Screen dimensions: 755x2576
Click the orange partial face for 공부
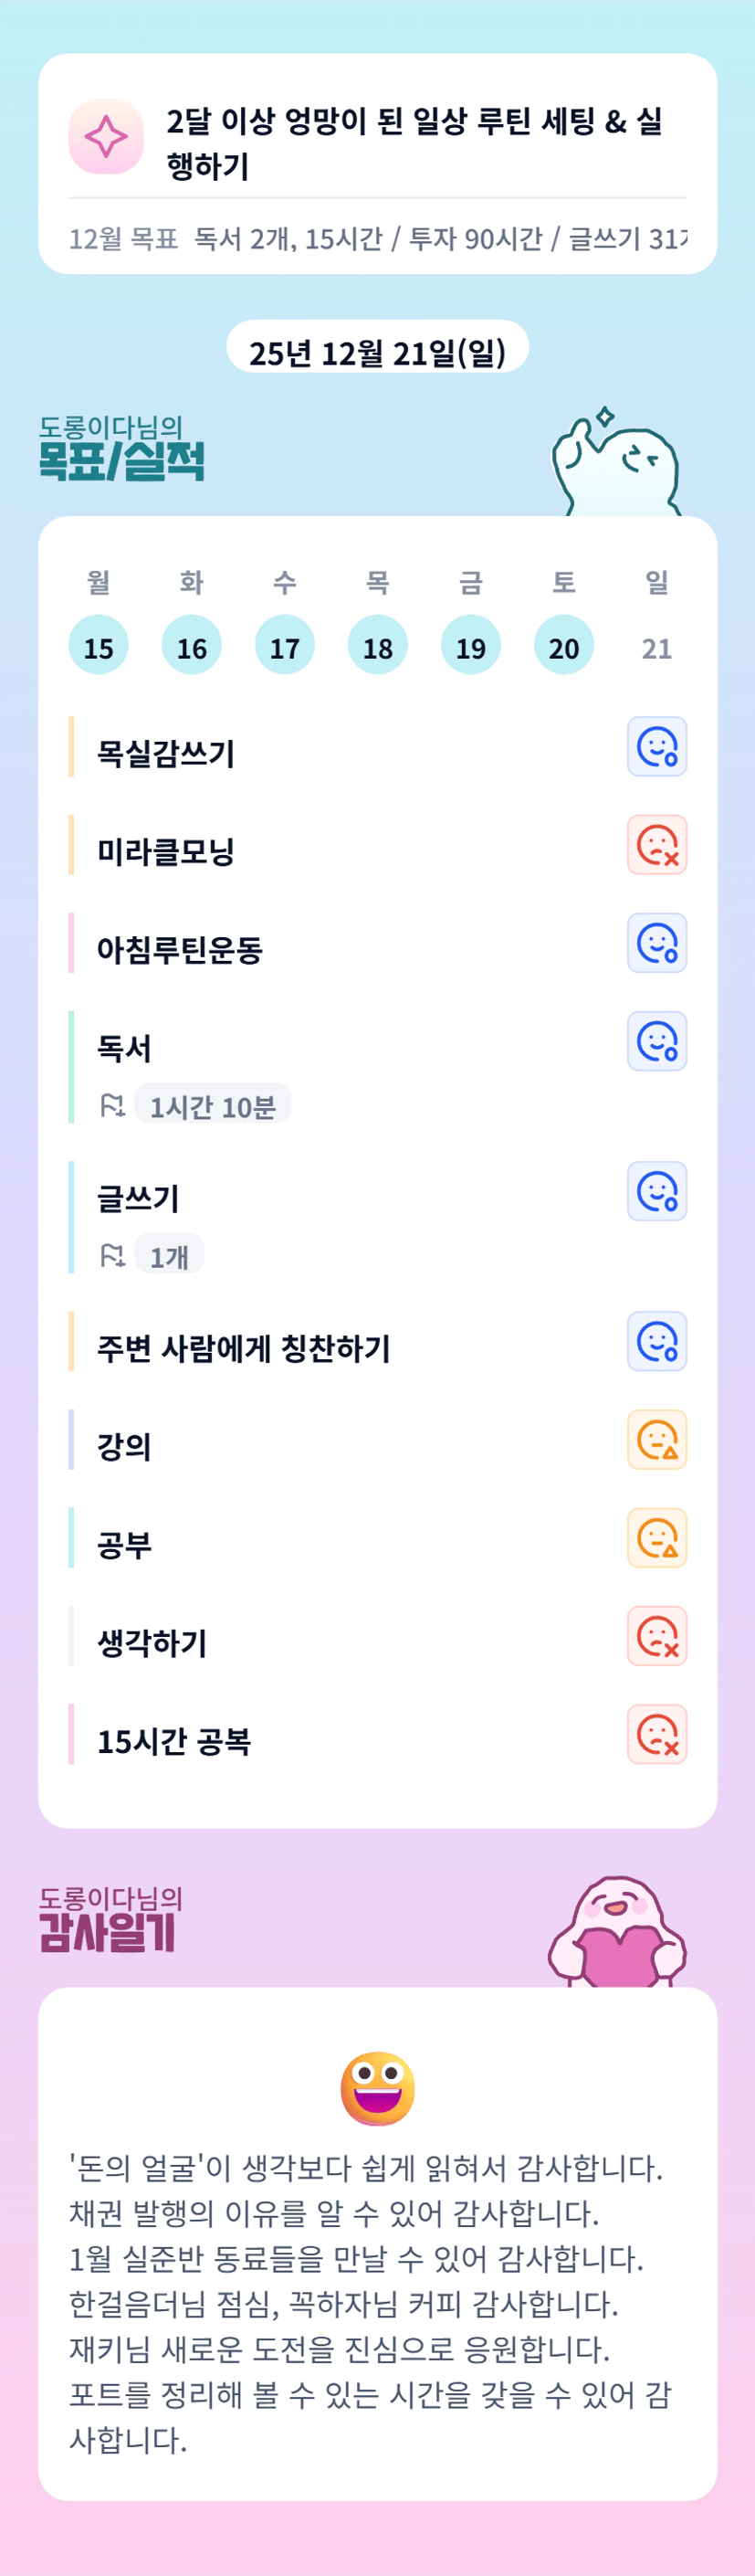click(657, 1537)
